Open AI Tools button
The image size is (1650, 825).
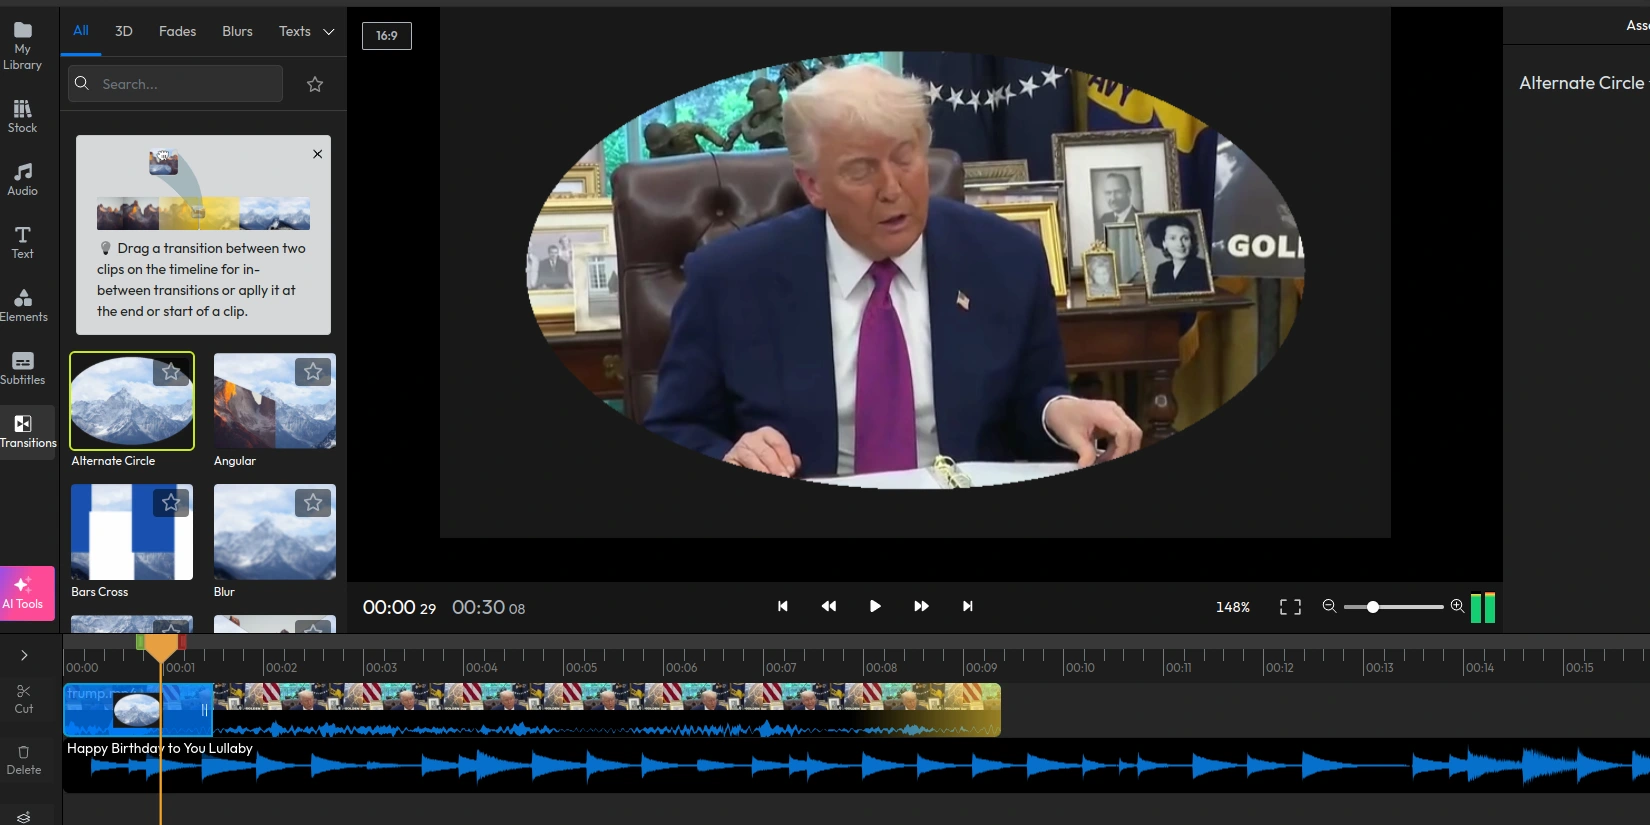pyautogui.click(x=27, y=593)
